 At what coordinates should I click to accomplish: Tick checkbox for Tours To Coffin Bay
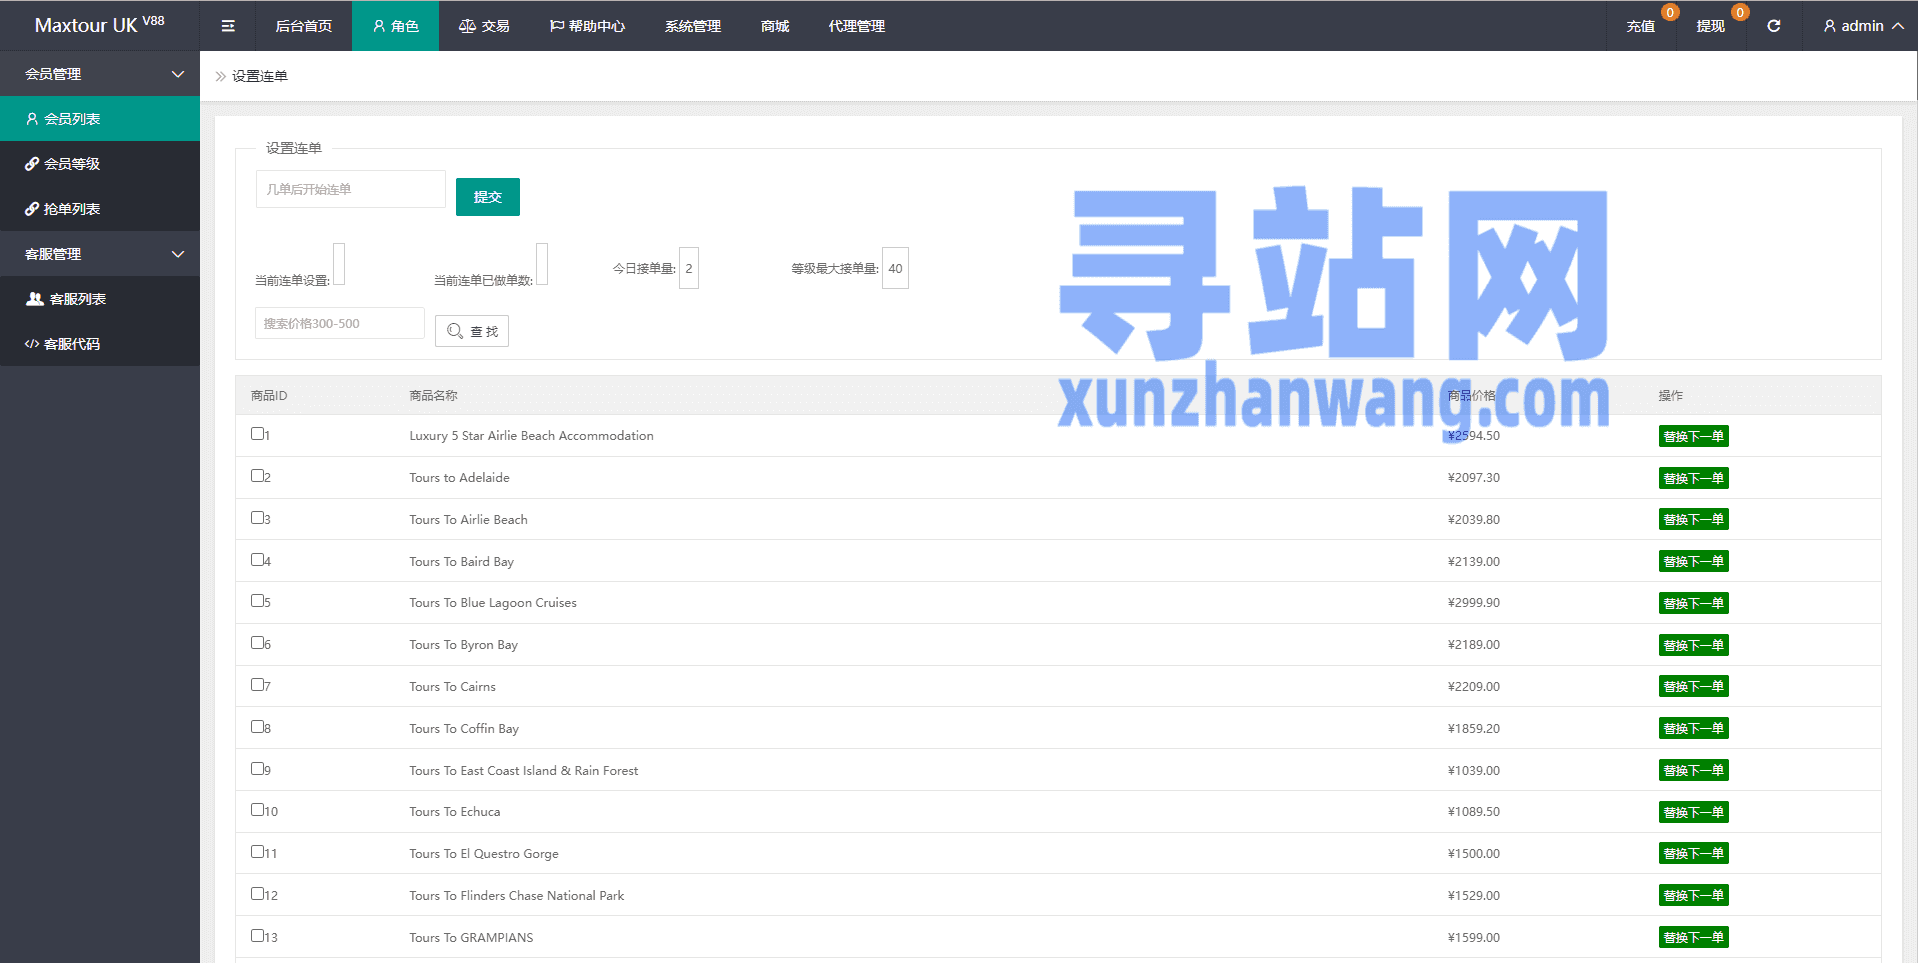[x=257, y=727]
